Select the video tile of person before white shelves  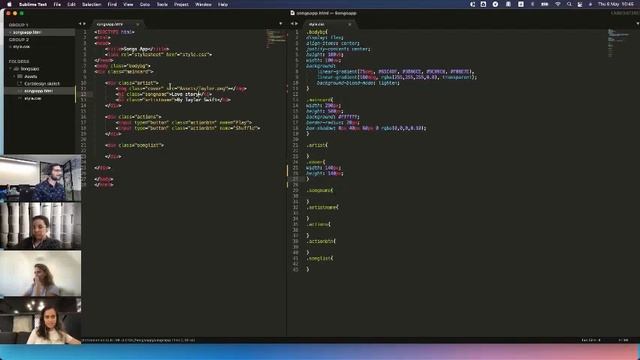[40, 226]
